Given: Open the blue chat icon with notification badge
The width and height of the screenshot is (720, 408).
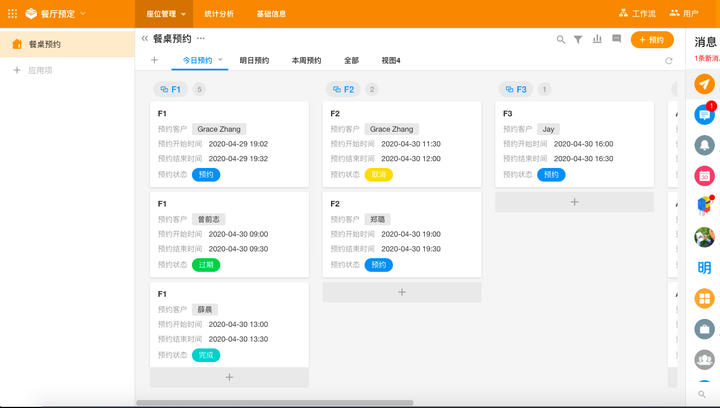Looking at the screenshot, I should [704, 114].
